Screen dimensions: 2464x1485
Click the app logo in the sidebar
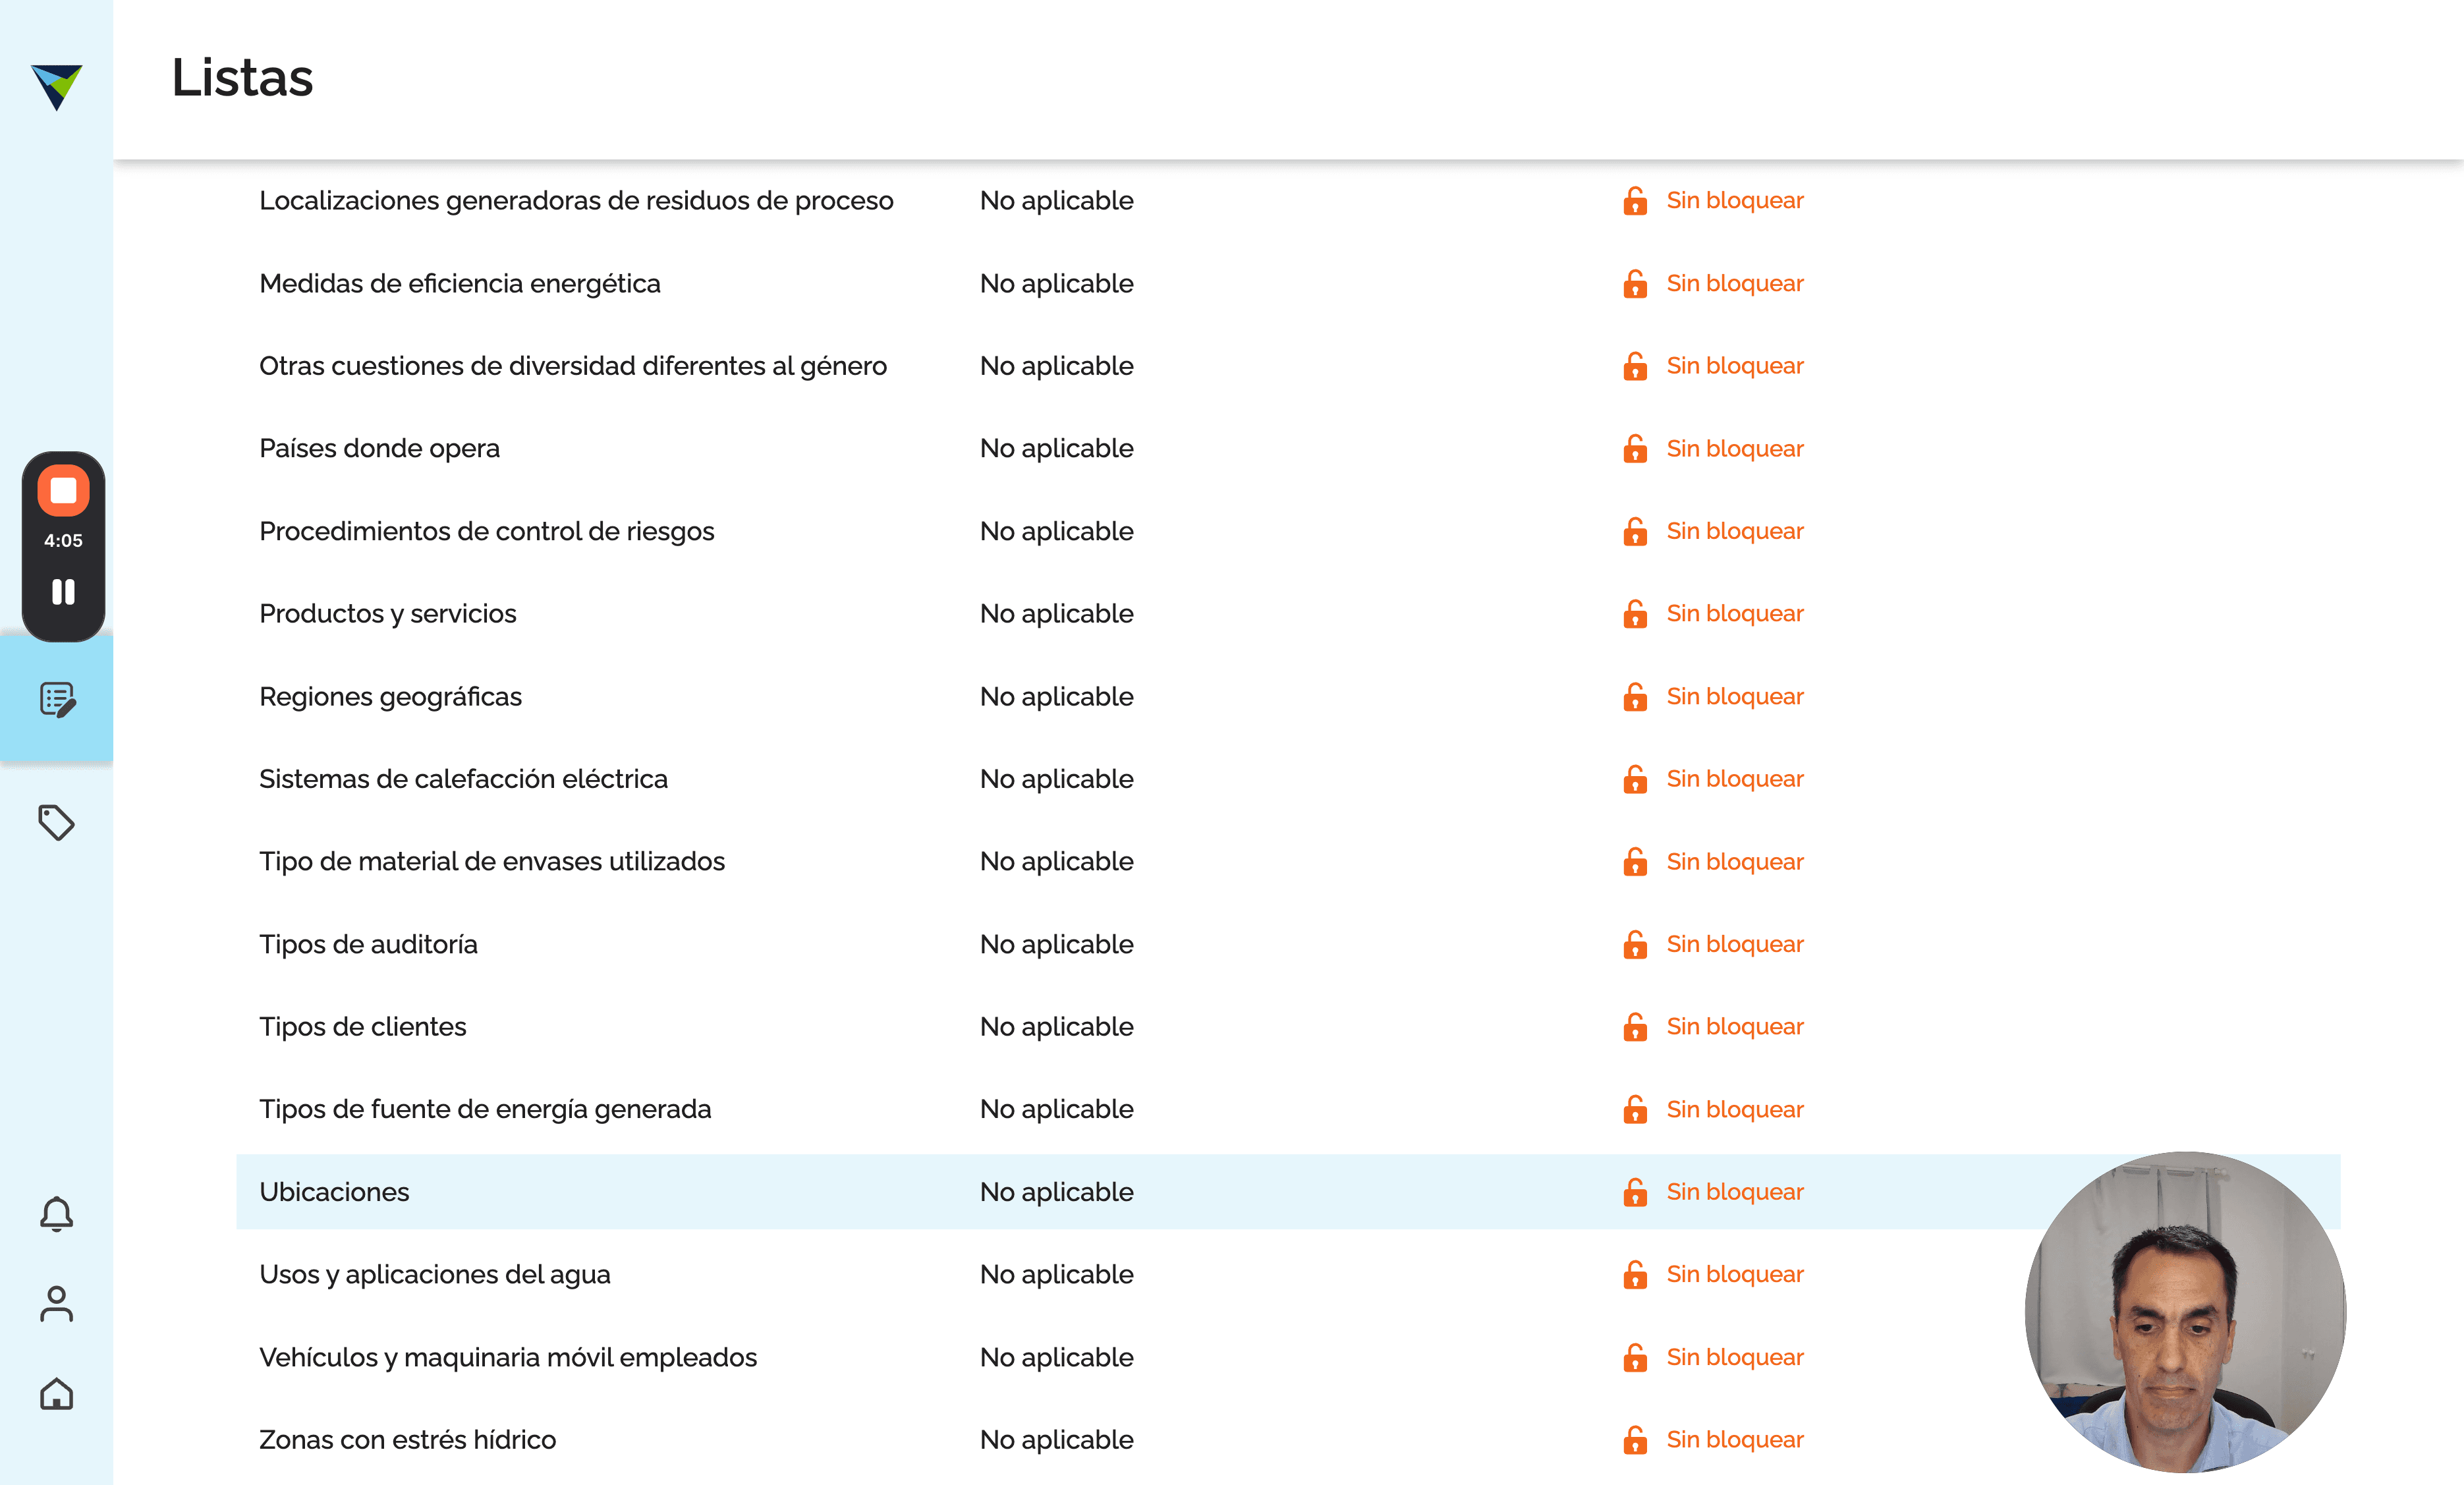[x=56, y=87]
